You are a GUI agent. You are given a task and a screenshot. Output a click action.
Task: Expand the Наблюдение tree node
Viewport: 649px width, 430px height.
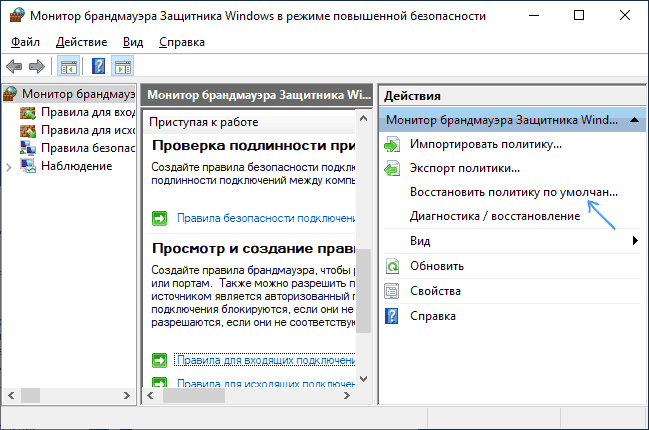click(x=10, y=166)
